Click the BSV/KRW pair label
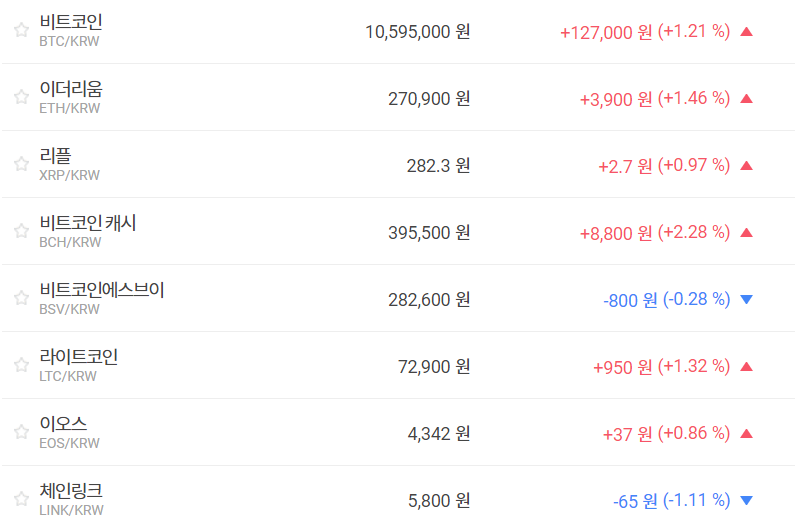Screen dimensions: 795x530 tap(69, 309)
